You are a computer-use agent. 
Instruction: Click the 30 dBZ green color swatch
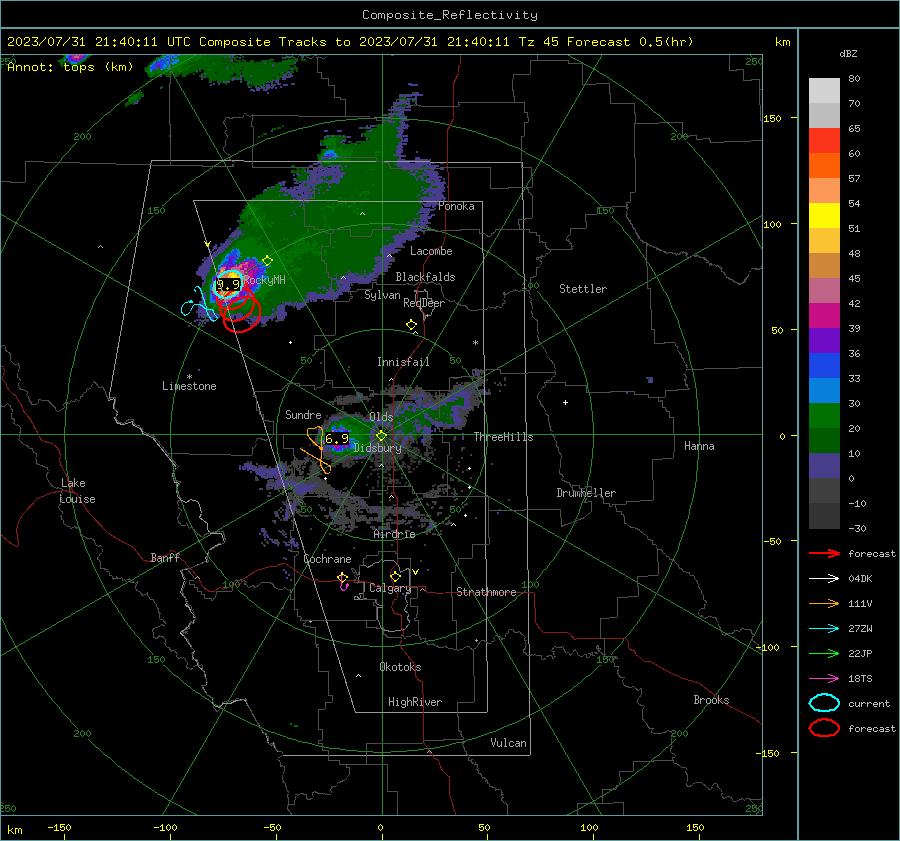pyautogui.click(x=824, y=415)
